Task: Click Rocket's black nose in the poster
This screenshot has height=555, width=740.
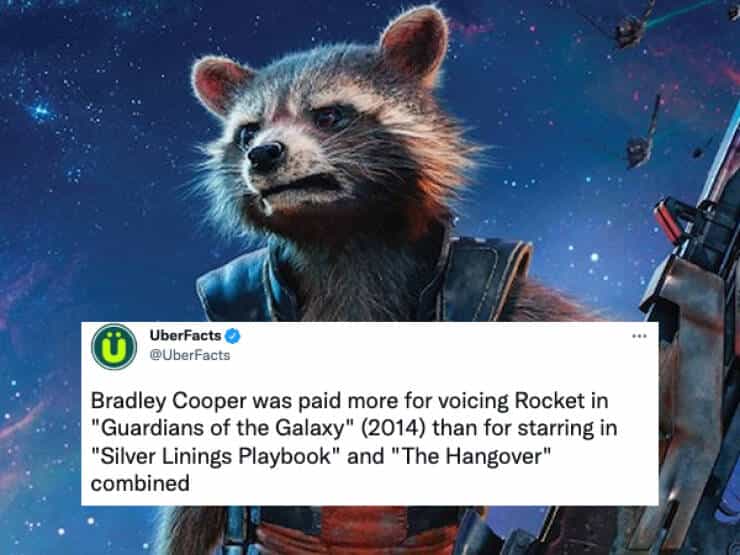Action: coord(266,154)
